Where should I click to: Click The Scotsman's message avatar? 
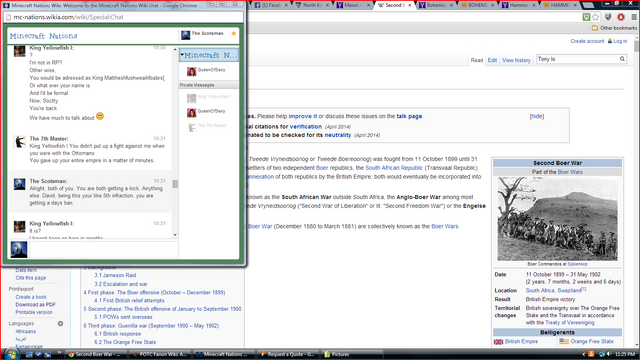[x=19, y=184]
